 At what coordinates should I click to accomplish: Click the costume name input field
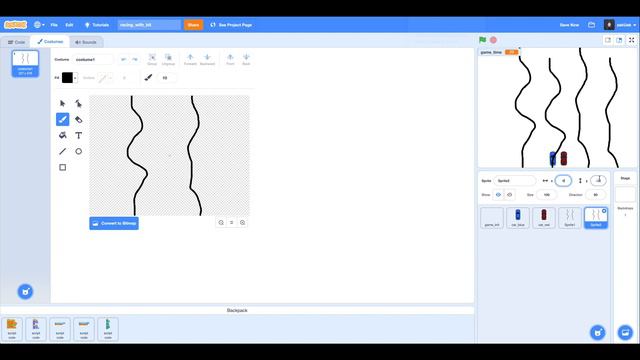click(93, 60)
